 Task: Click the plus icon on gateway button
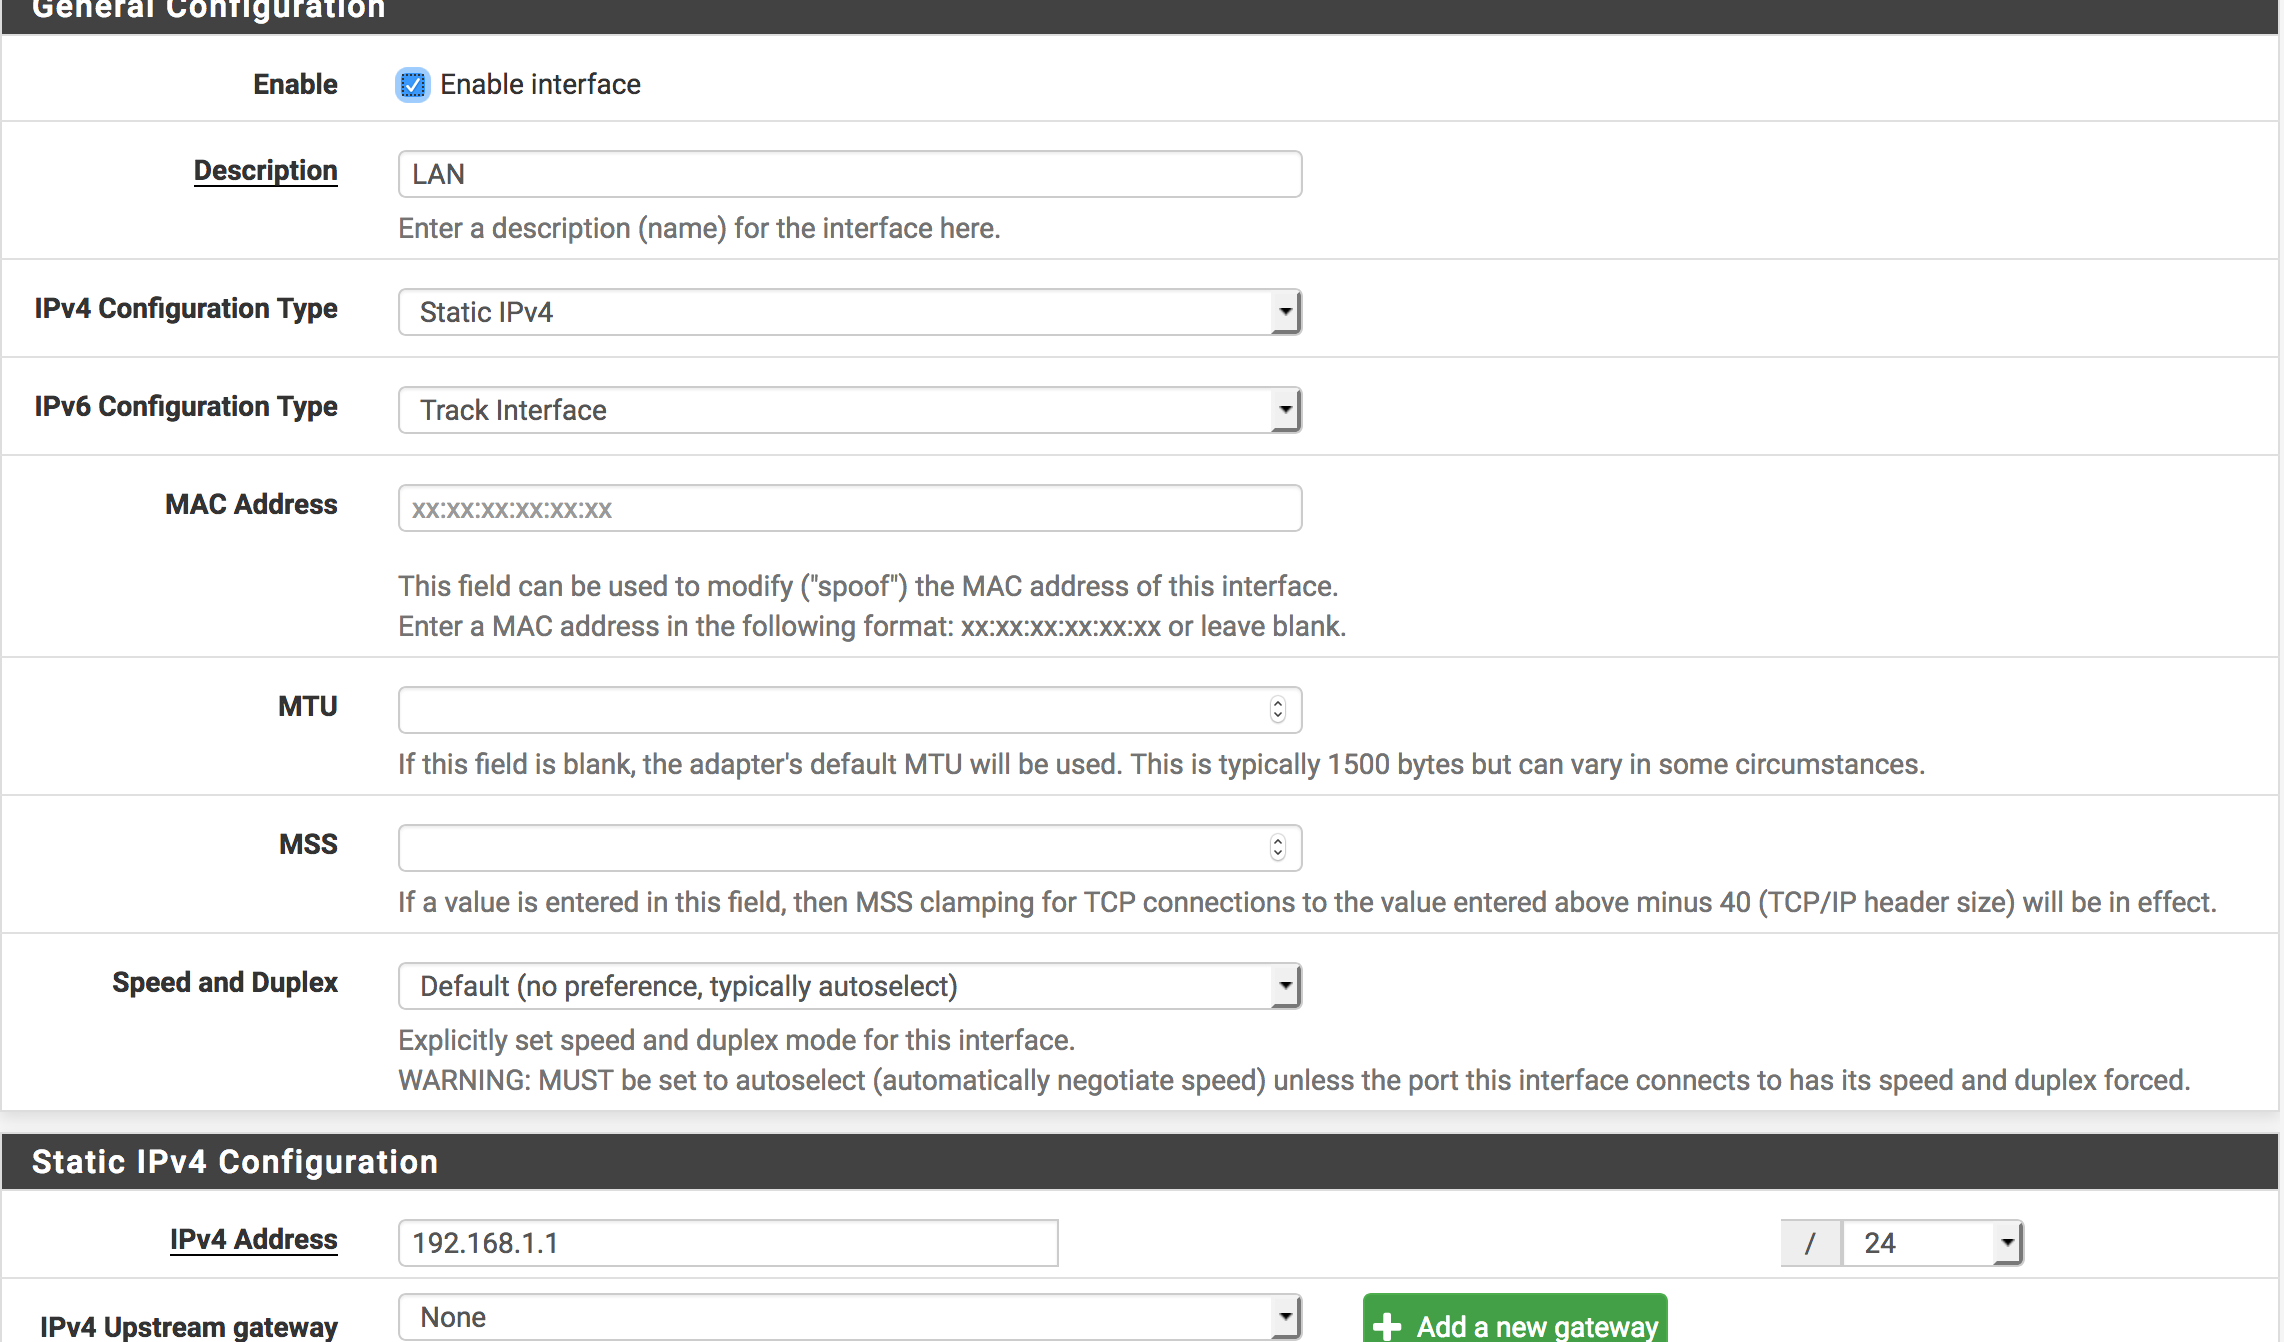[x=1387, y=1327]
